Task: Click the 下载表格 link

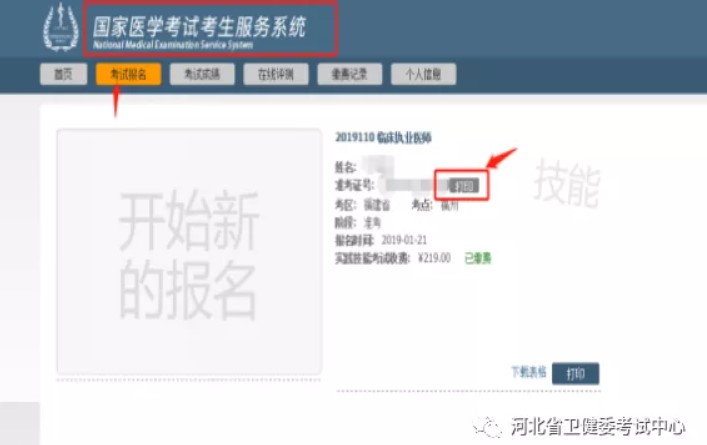Action: pos(527,373)
